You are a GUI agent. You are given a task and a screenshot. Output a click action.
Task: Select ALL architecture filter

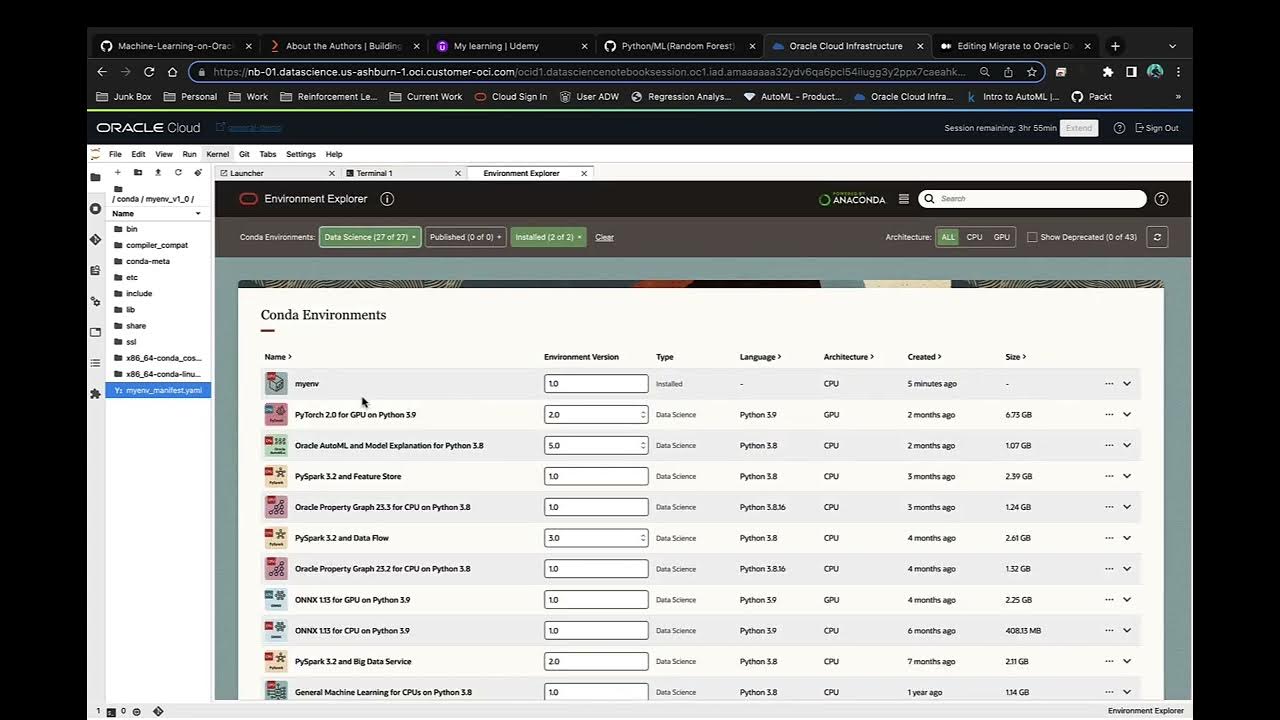coord(948,237)
